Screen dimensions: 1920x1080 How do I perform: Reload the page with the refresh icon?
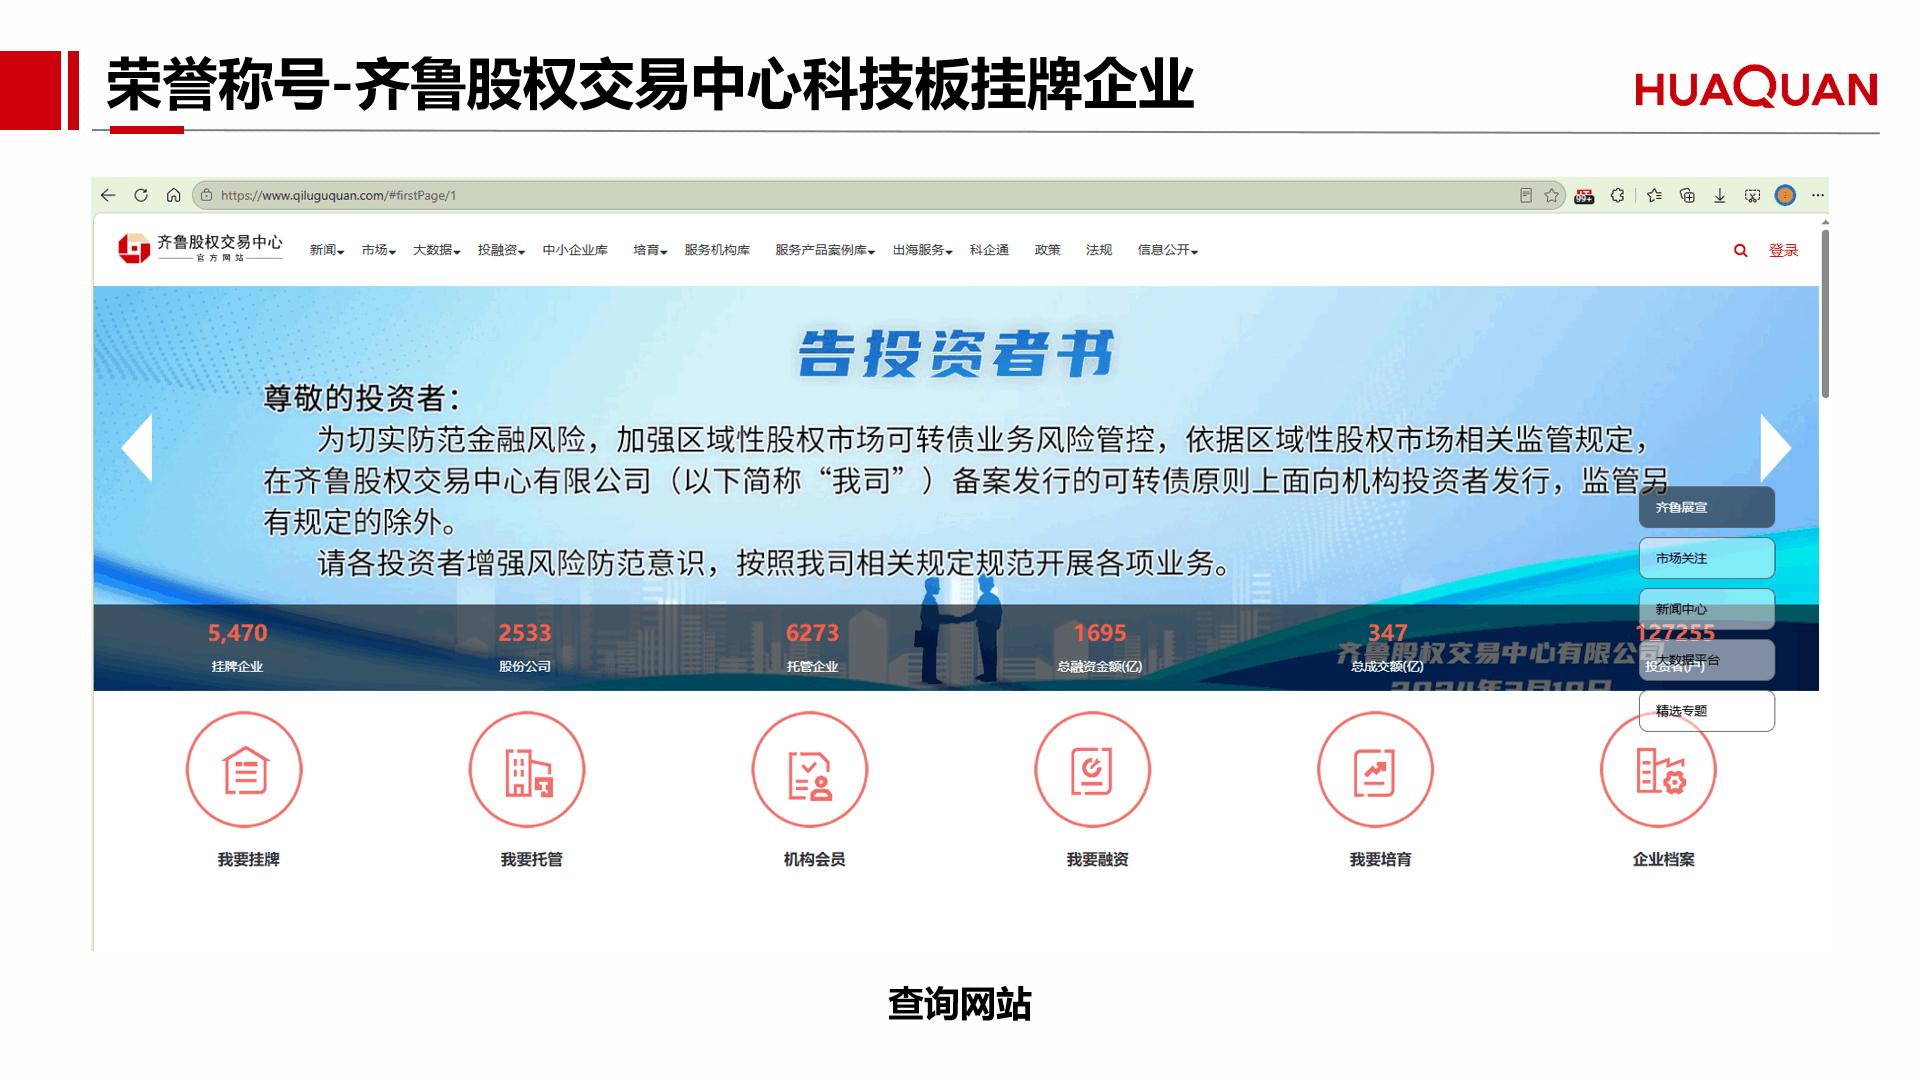coord(141,195)
